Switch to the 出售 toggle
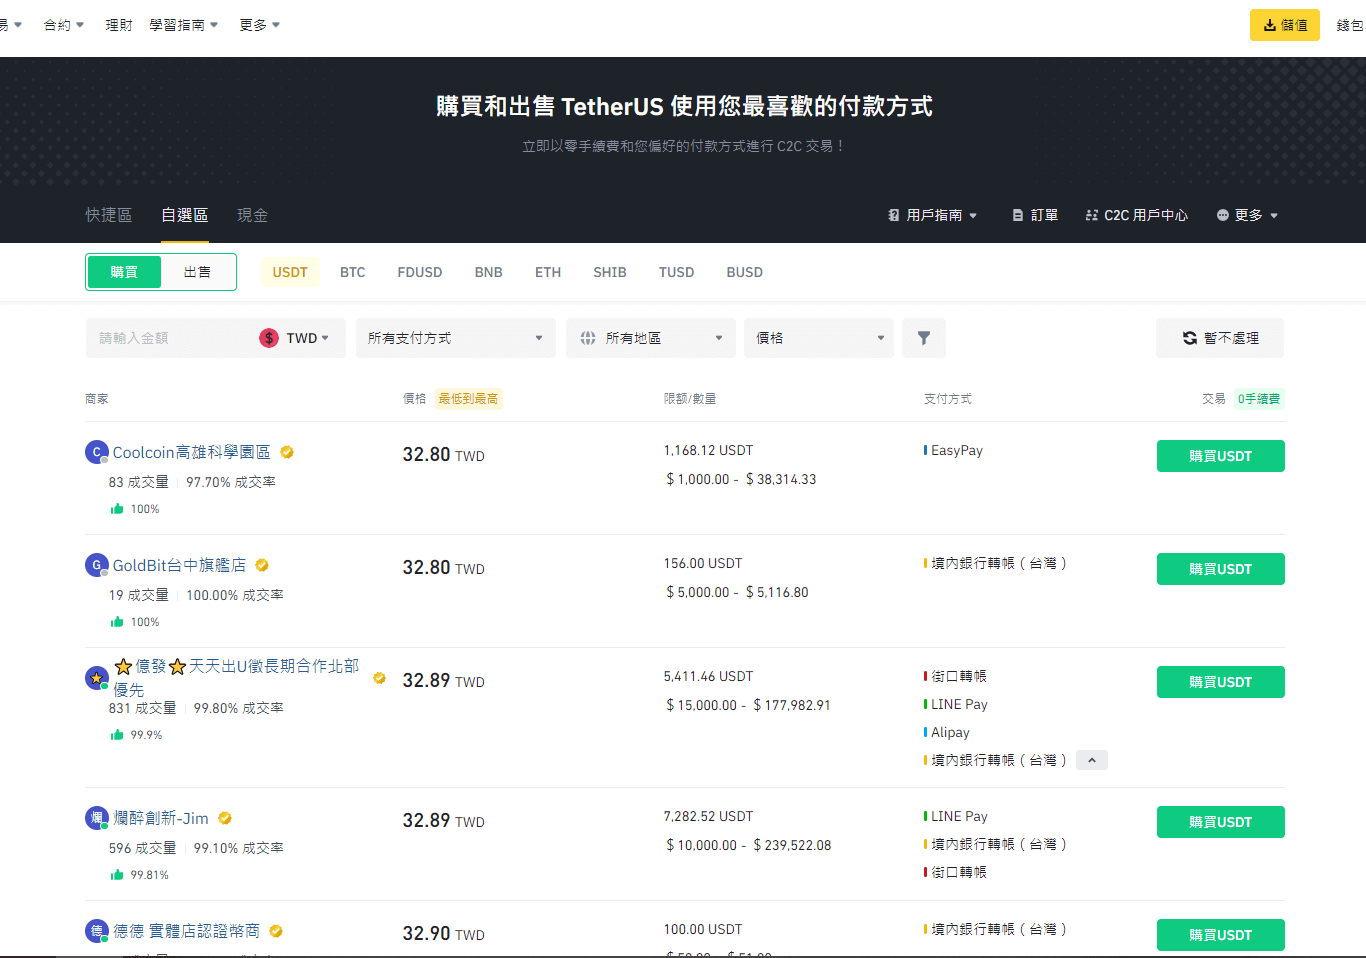 pos(197,272)
